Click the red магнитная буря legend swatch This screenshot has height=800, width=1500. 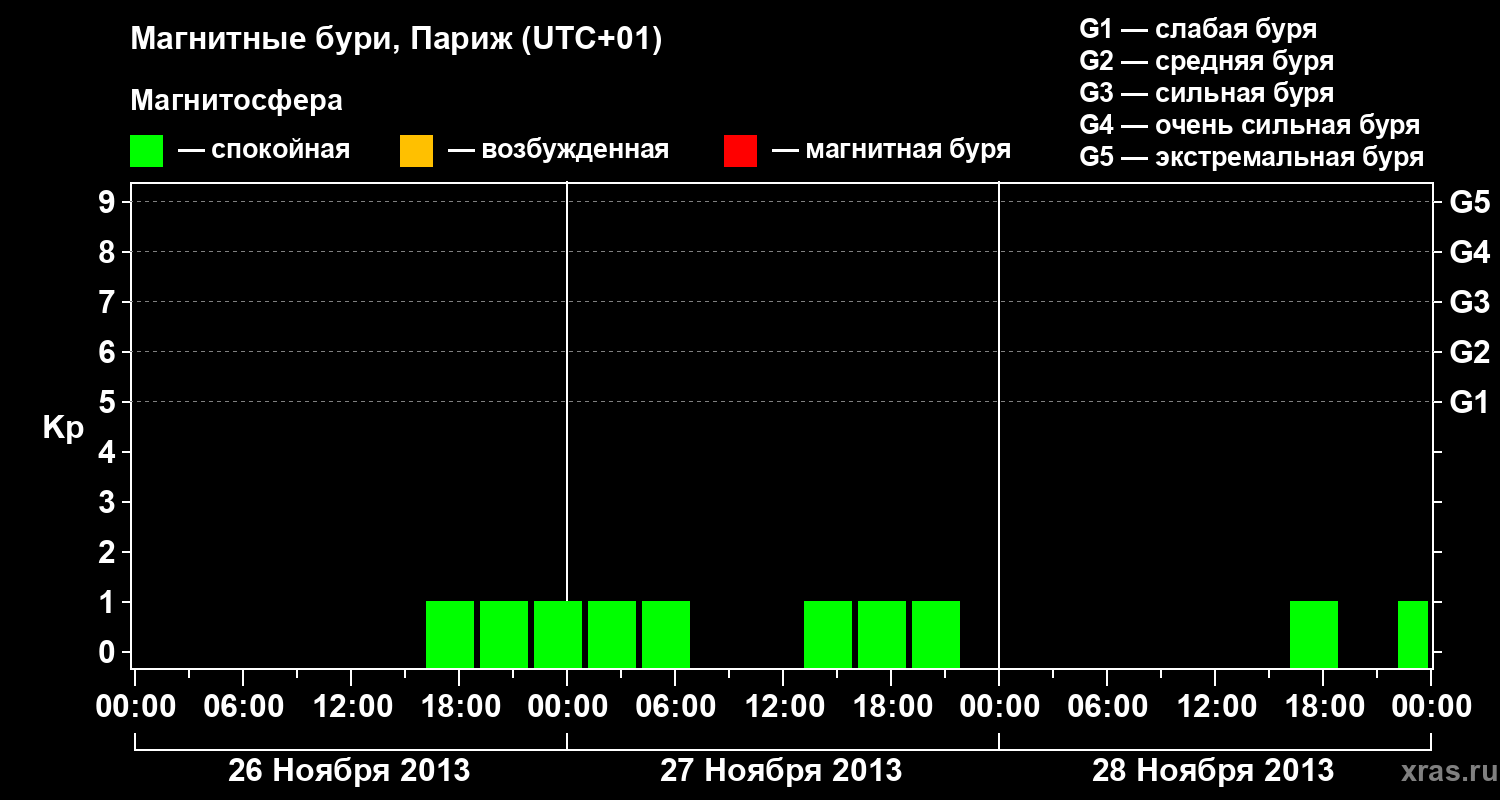tap(740, 151)
